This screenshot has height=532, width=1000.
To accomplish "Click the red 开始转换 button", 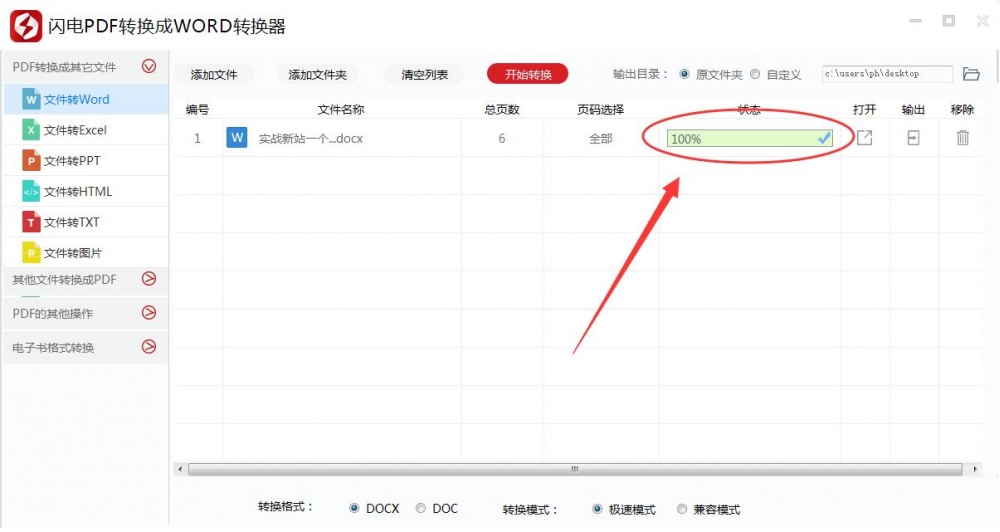I will pyautogui.click(x=527, y=74).
